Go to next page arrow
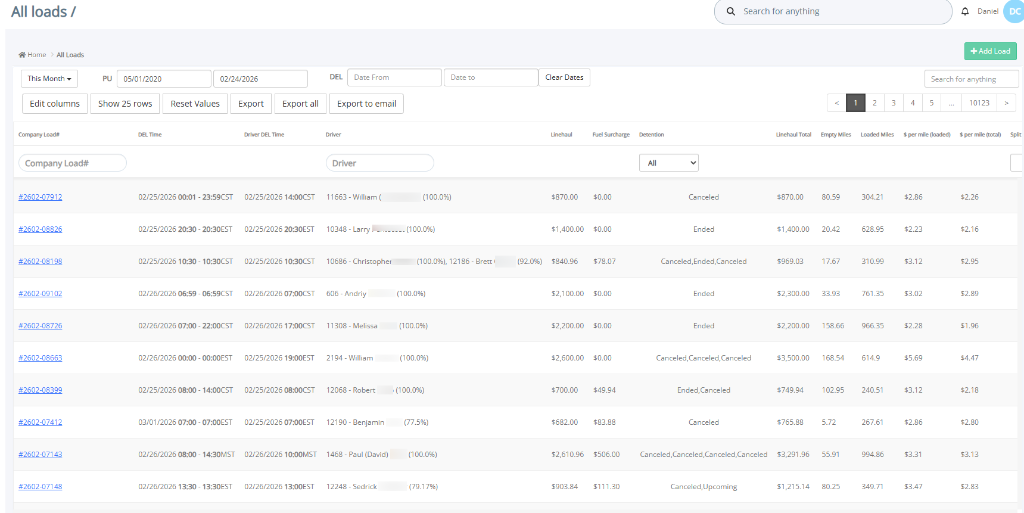This screenshot has height=513, width=1024. [1007, 102]
